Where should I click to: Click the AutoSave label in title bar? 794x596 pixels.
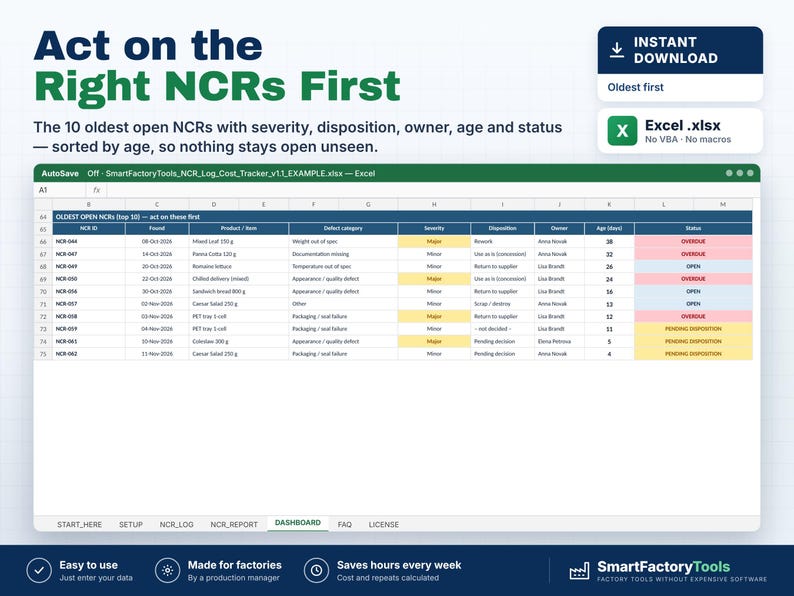click(x=60, y=173)
